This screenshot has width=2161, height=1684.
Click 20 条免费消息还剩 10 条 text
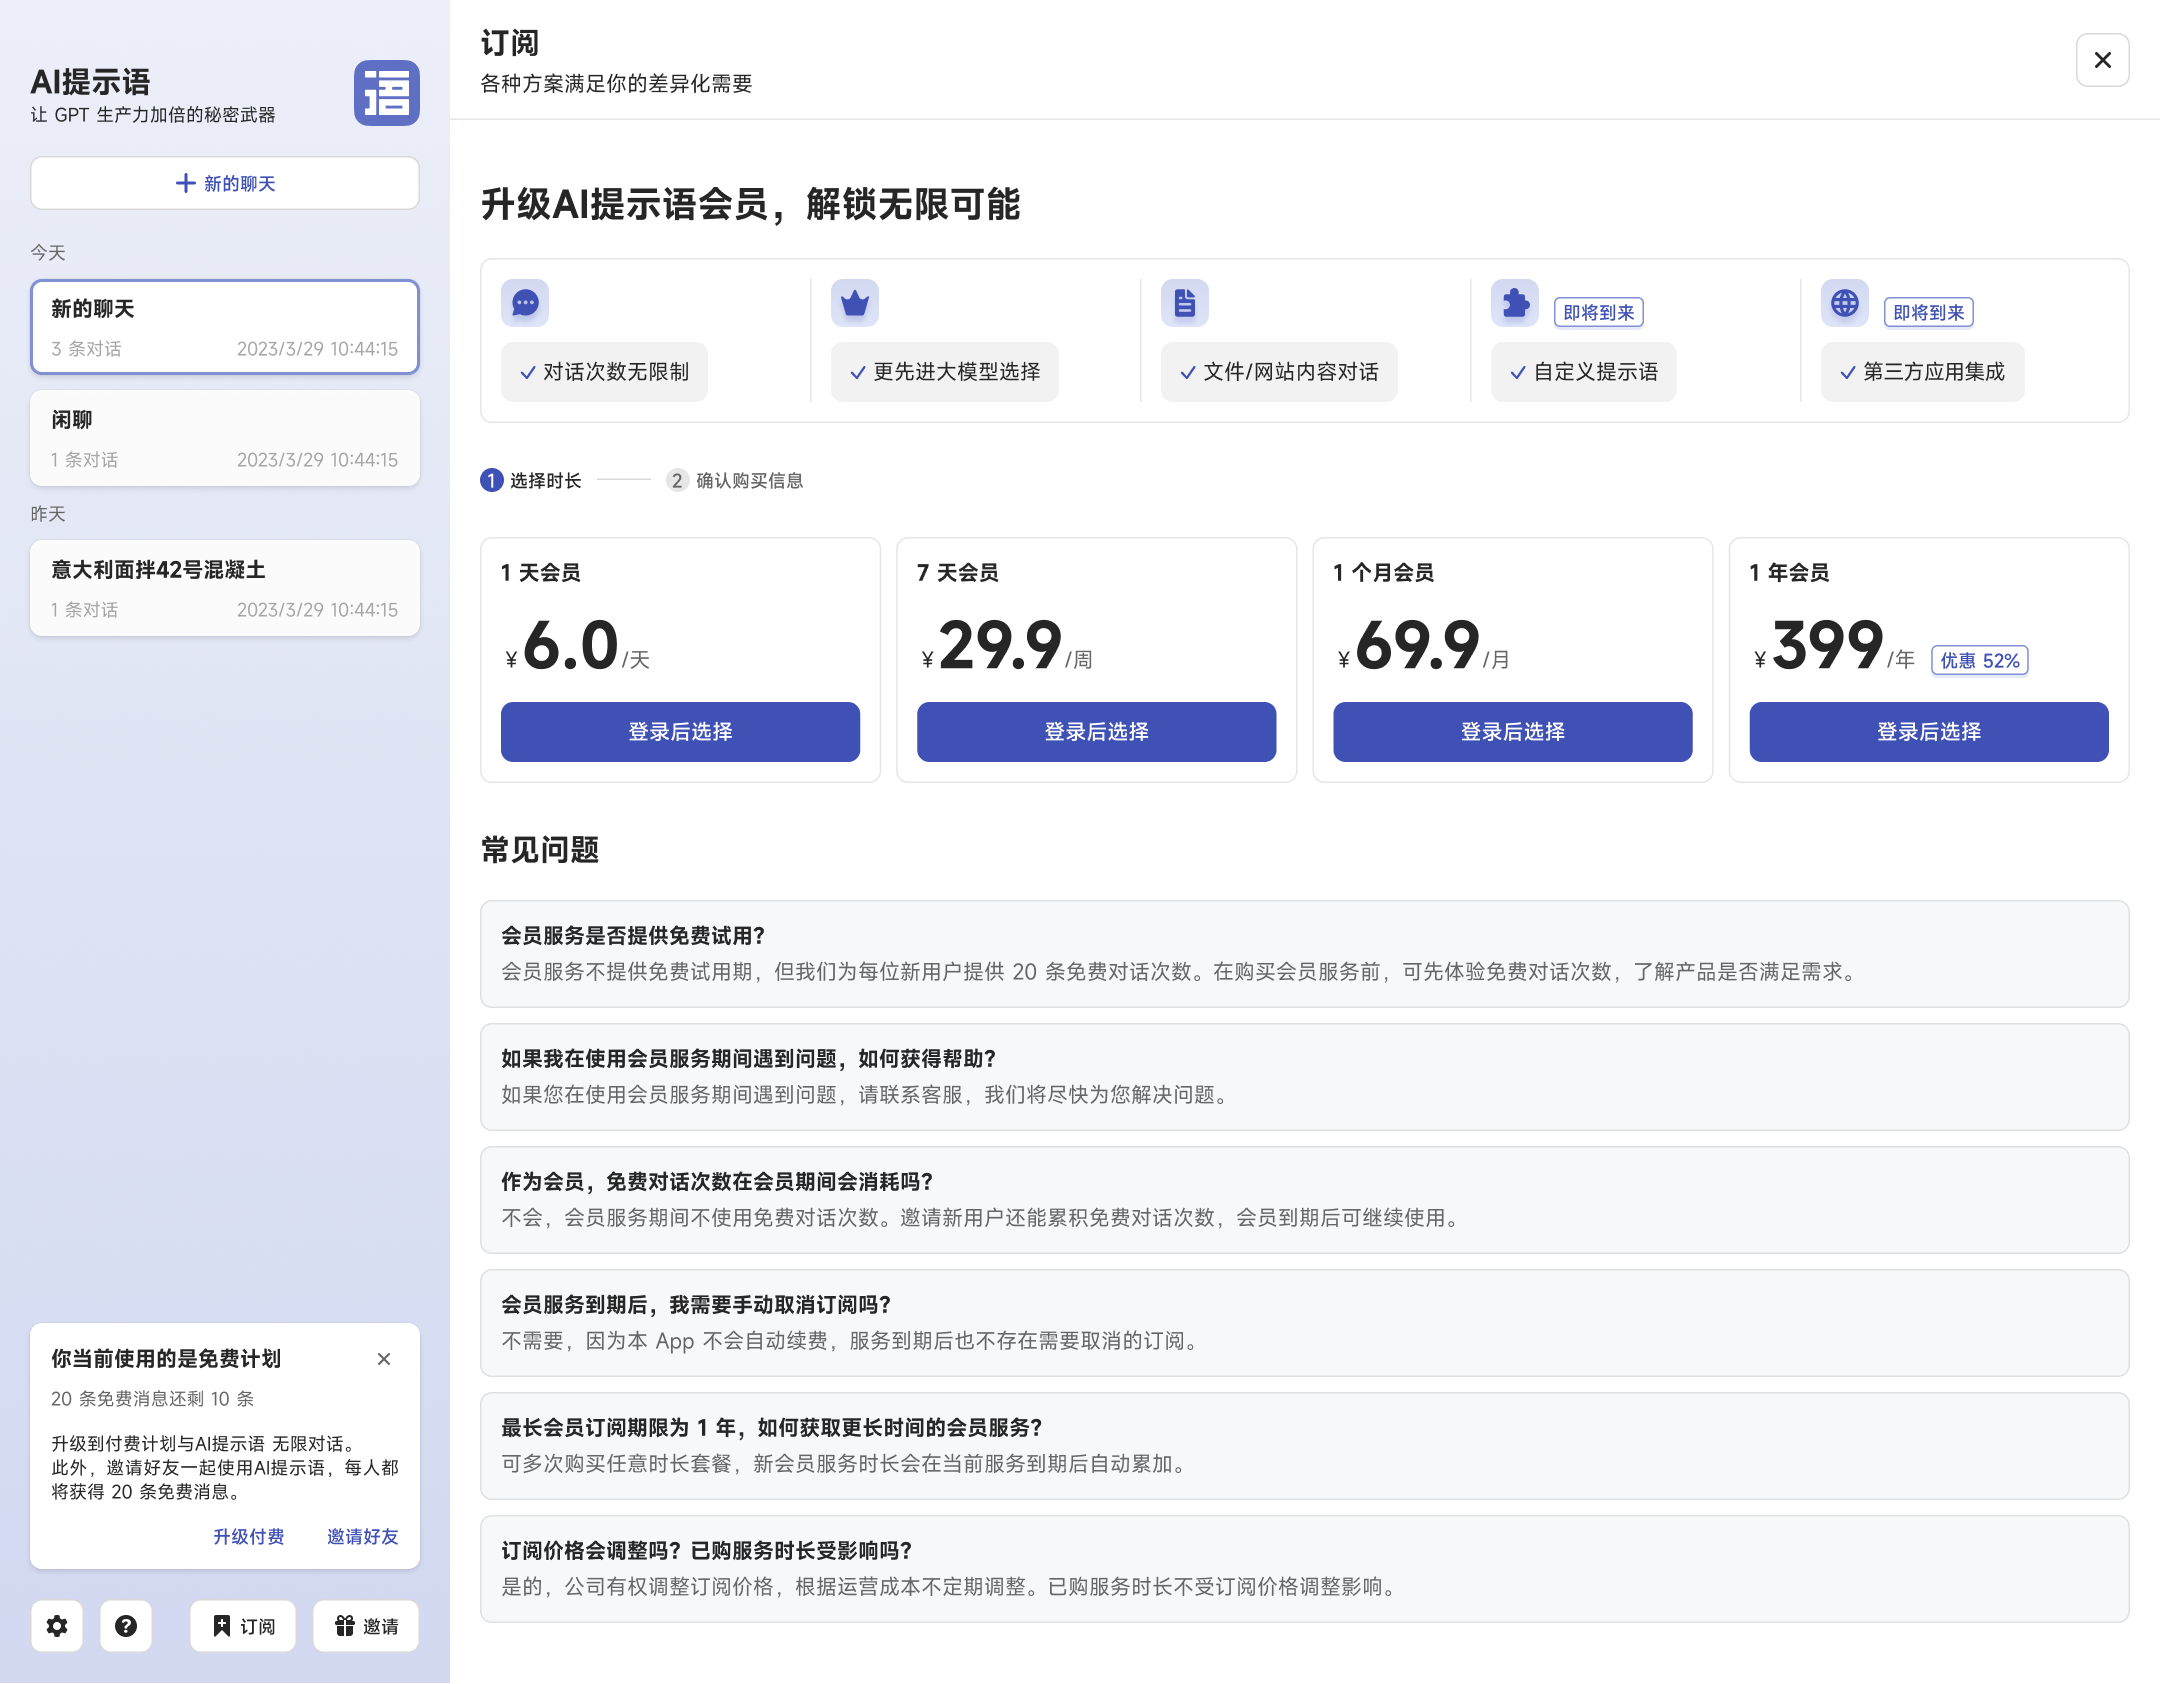(153, 1399)
